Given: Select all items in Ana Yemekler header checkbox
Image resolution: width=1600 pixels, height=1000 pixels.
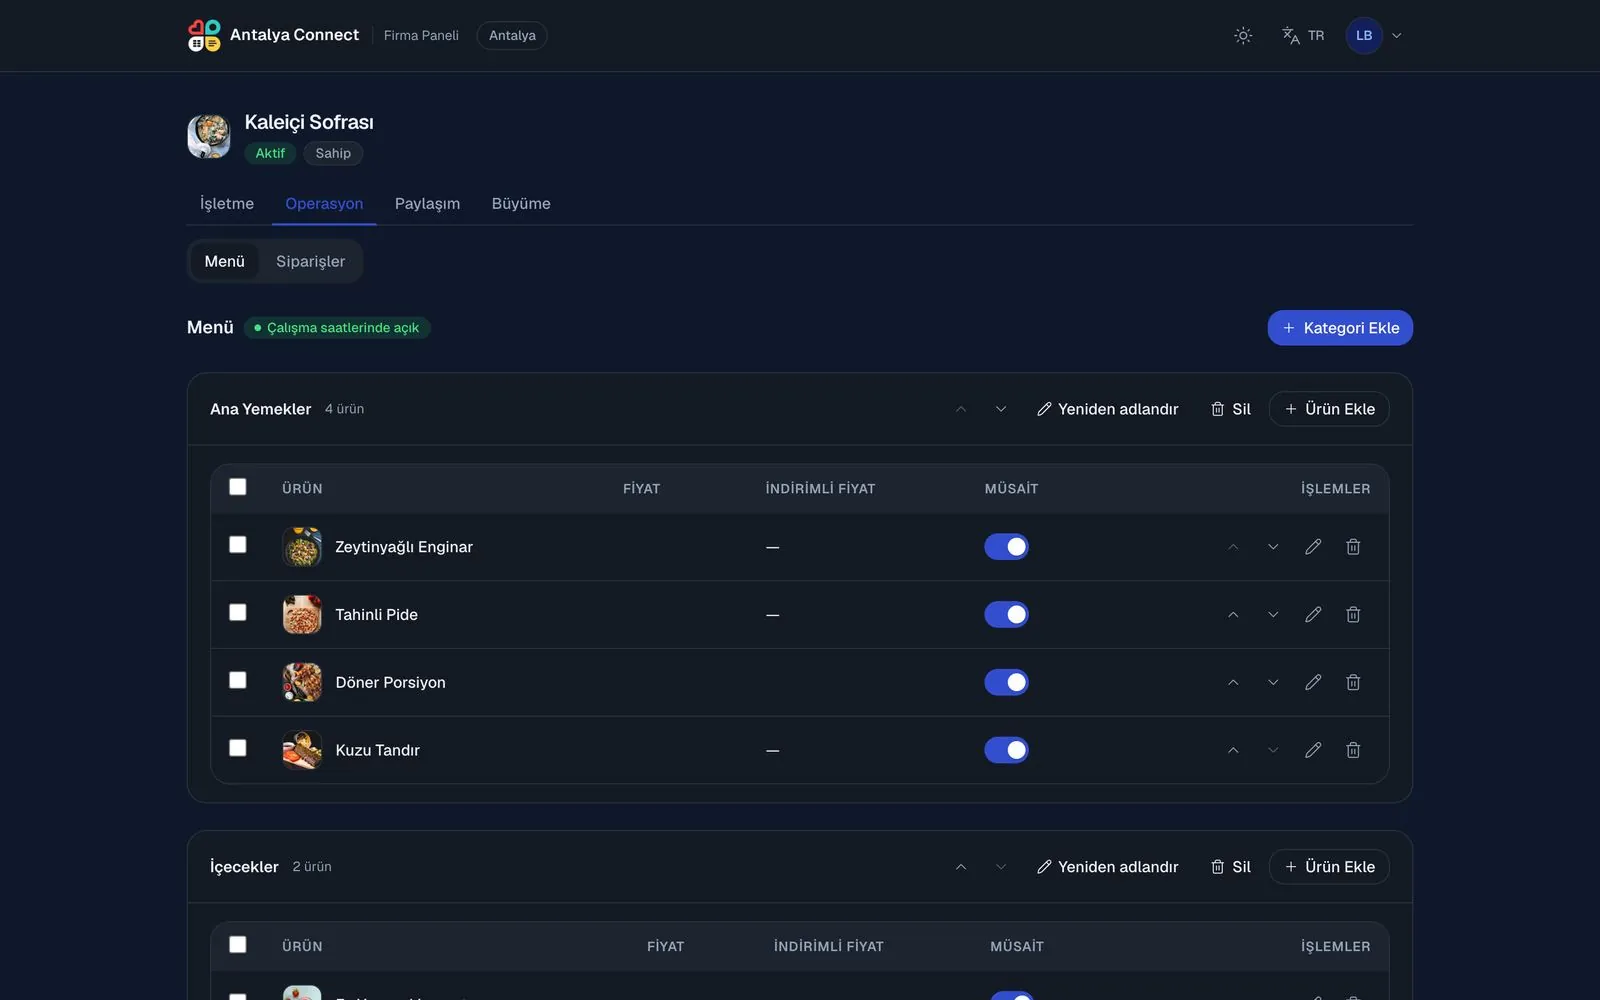Looking at the screenshot, I should 237,487.
